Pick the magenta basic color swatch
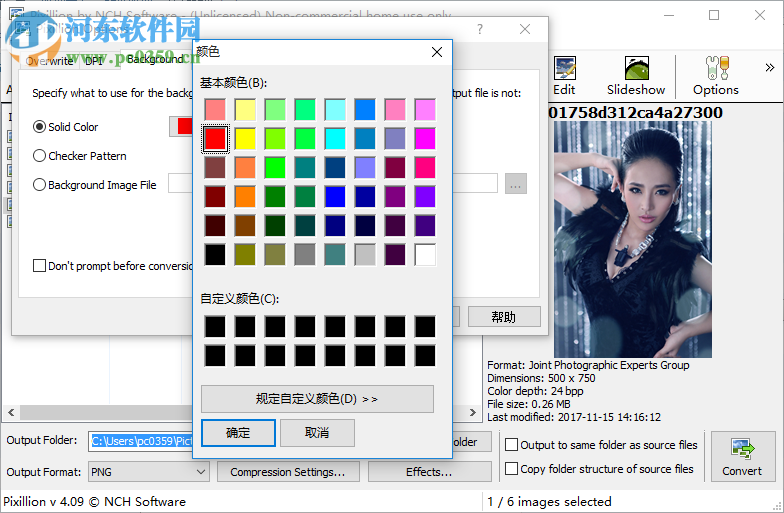784x513 pixels. tap(424, 138)
